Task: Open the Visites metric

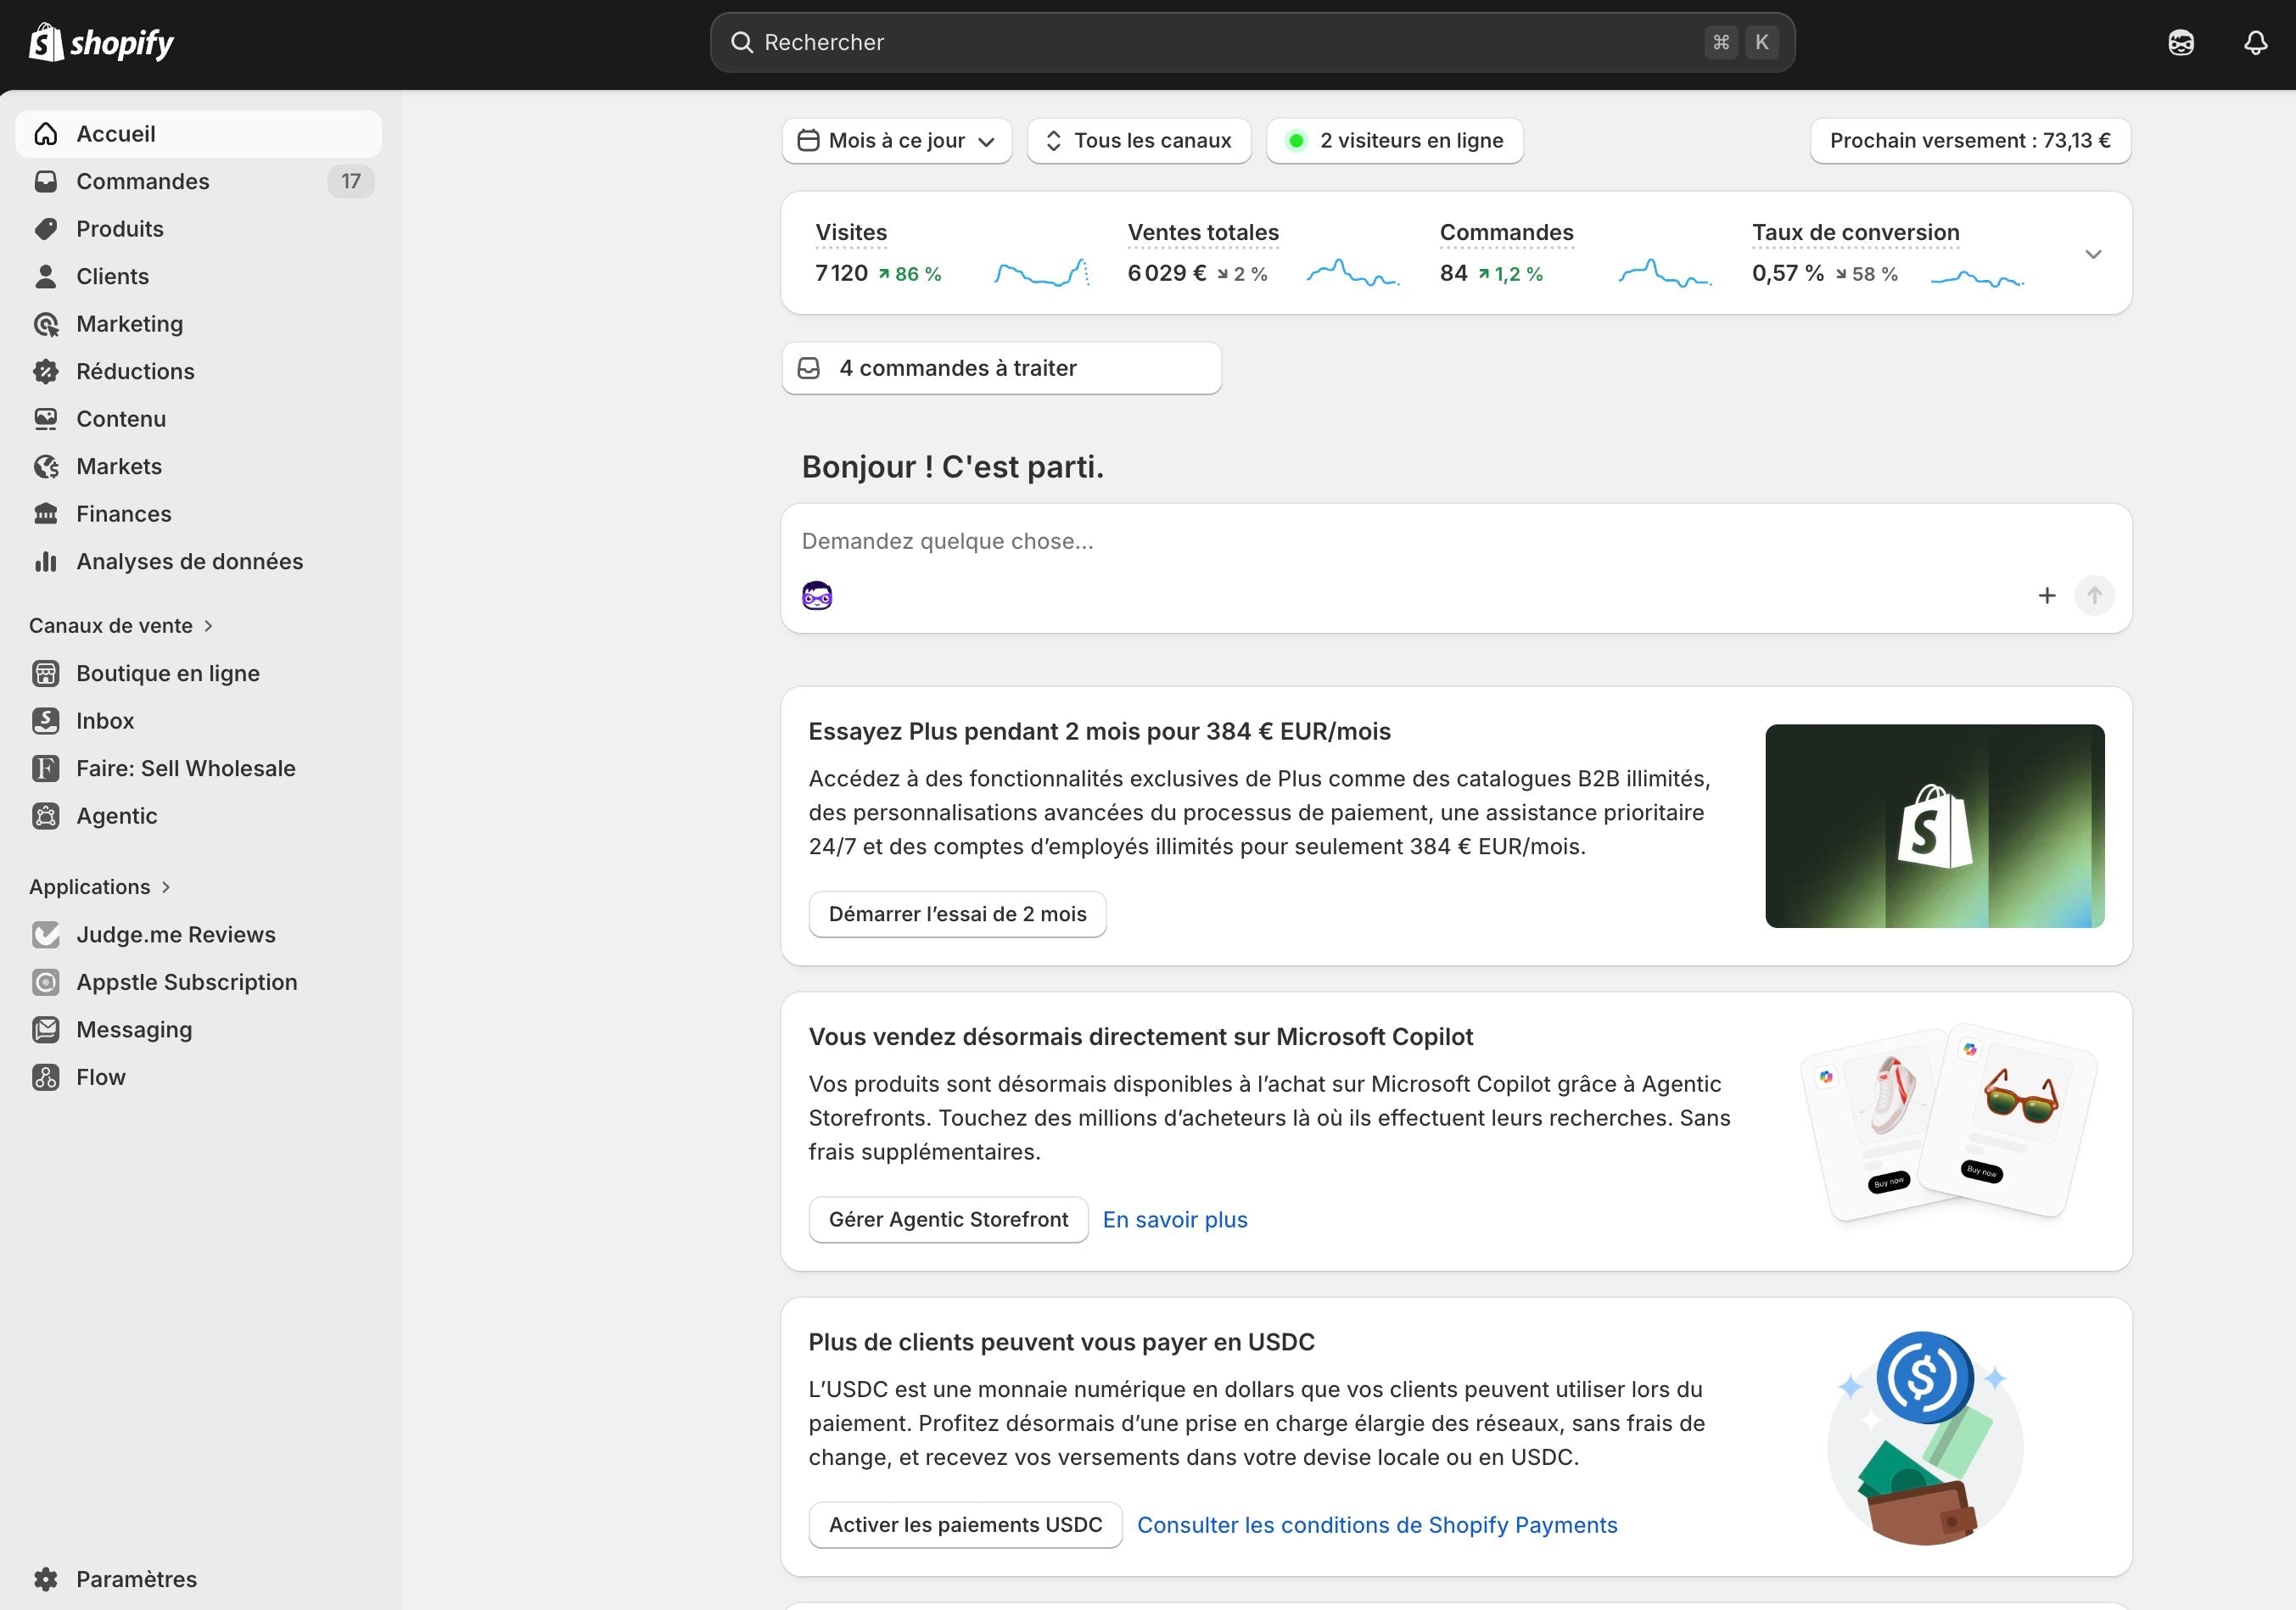Action: [x=851, y=232]
